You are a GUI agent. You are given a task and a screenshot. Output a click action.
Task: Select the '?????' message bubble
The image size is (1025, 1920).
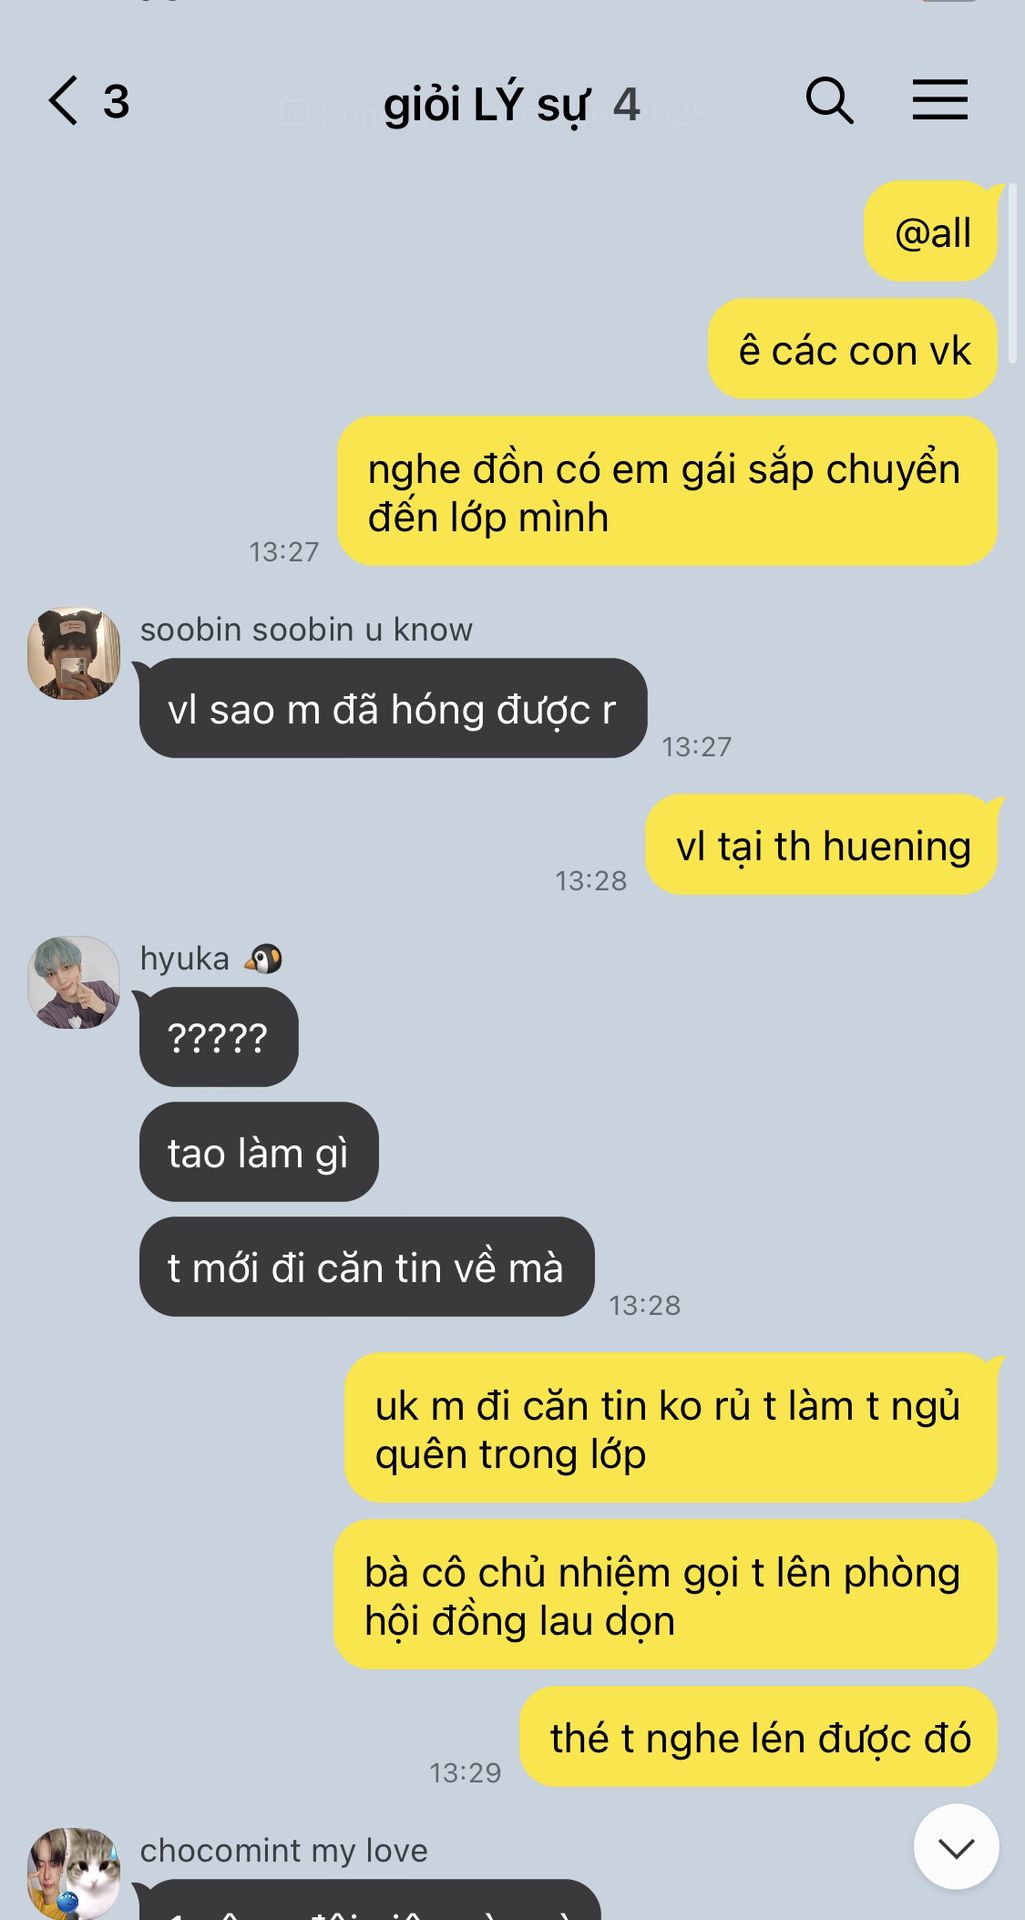pos(218,1037)
